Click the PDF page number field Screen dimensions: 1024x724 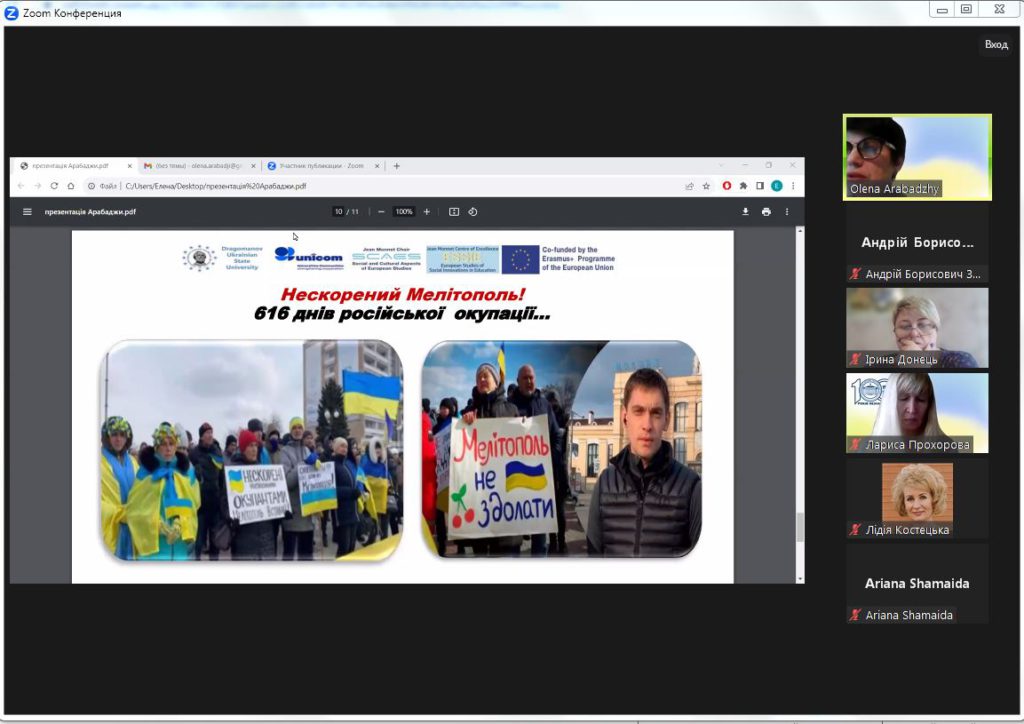tap(339, 212)
